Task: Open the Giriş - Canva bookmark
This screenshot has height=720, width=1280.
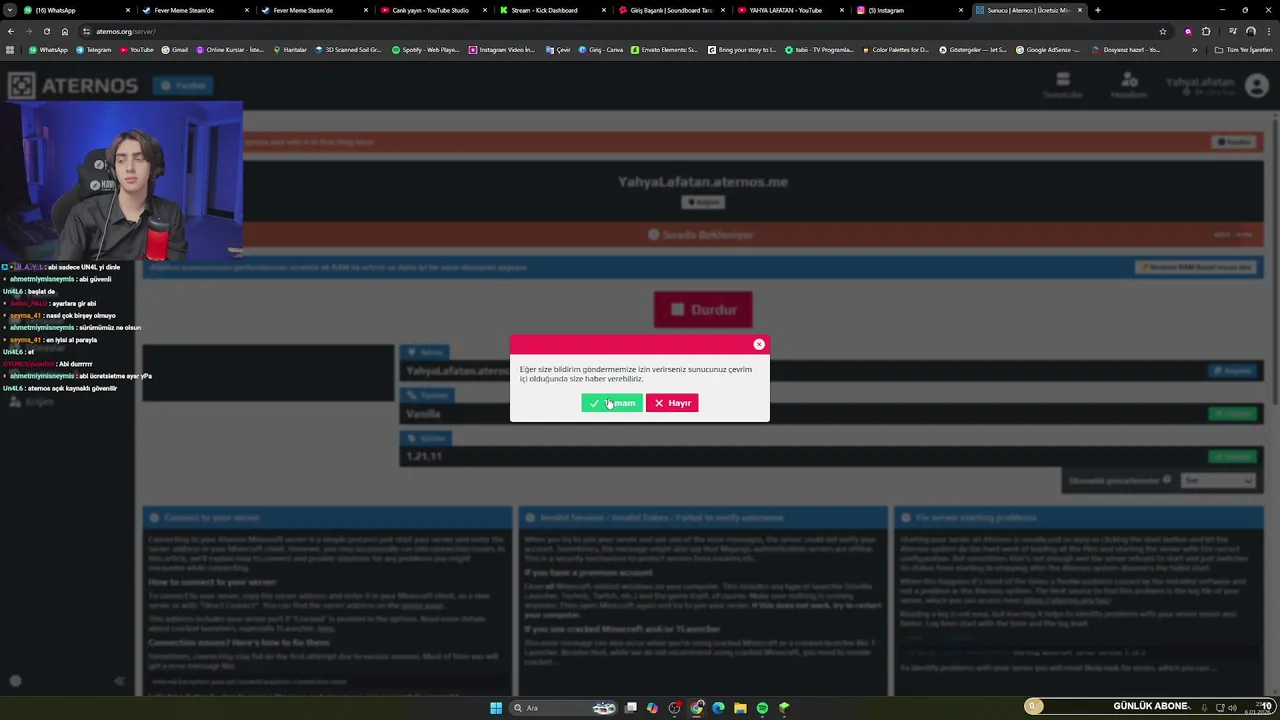Action: 601,49
